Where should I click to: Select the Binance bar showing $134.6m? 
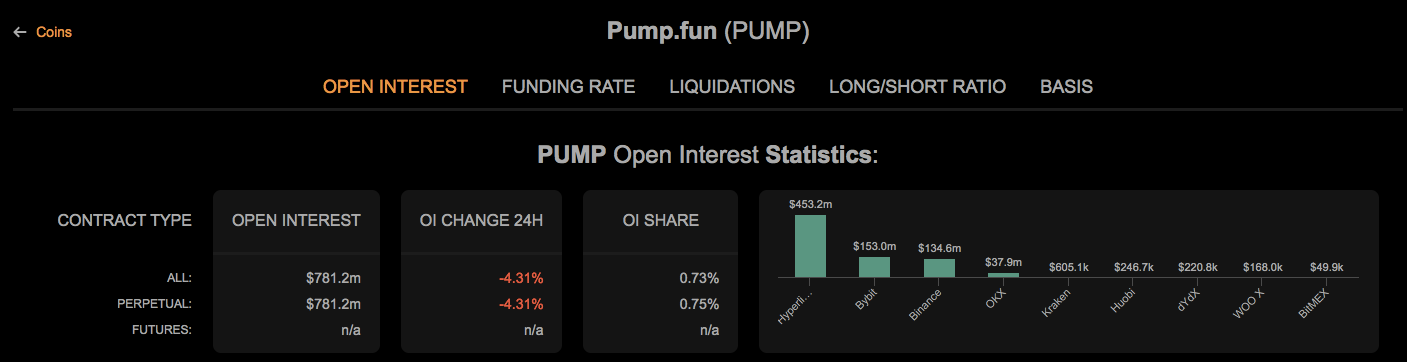pos(939,267)
